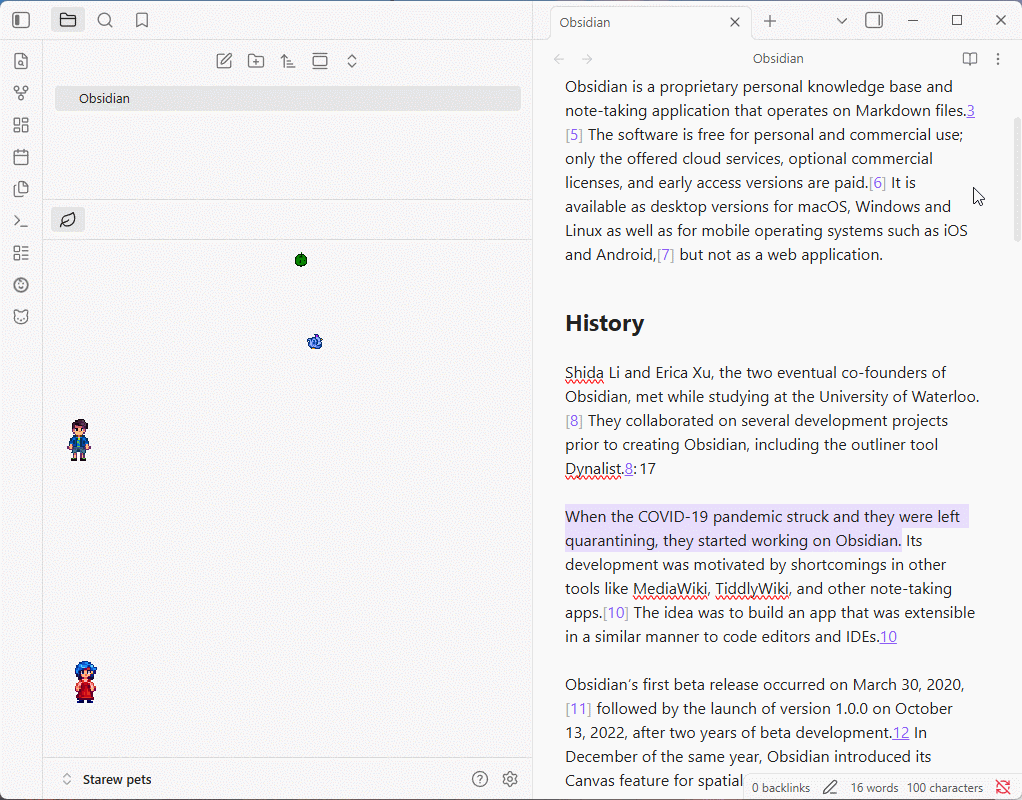
Task: Follow citation link [6]
Action: click(x=877, y=183)
